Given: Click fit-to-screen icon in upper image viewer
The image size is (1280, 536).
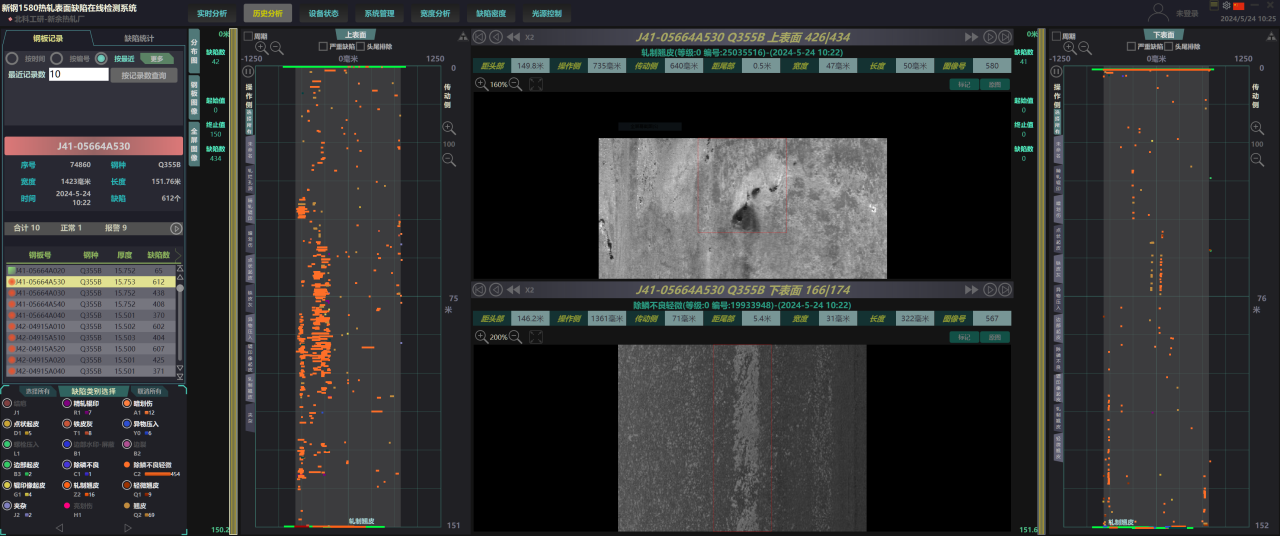Looking at the screenshot, I should coord(536,85).
